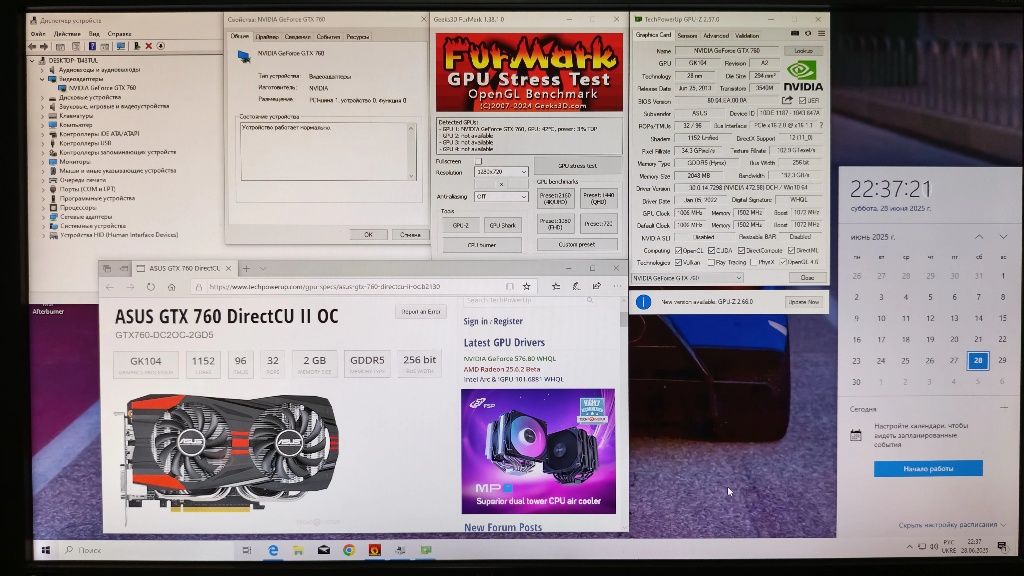The width and height of the screenshot is (1024, 576).
Task: Open Справка menu in Device Manager
Action: 120,33
